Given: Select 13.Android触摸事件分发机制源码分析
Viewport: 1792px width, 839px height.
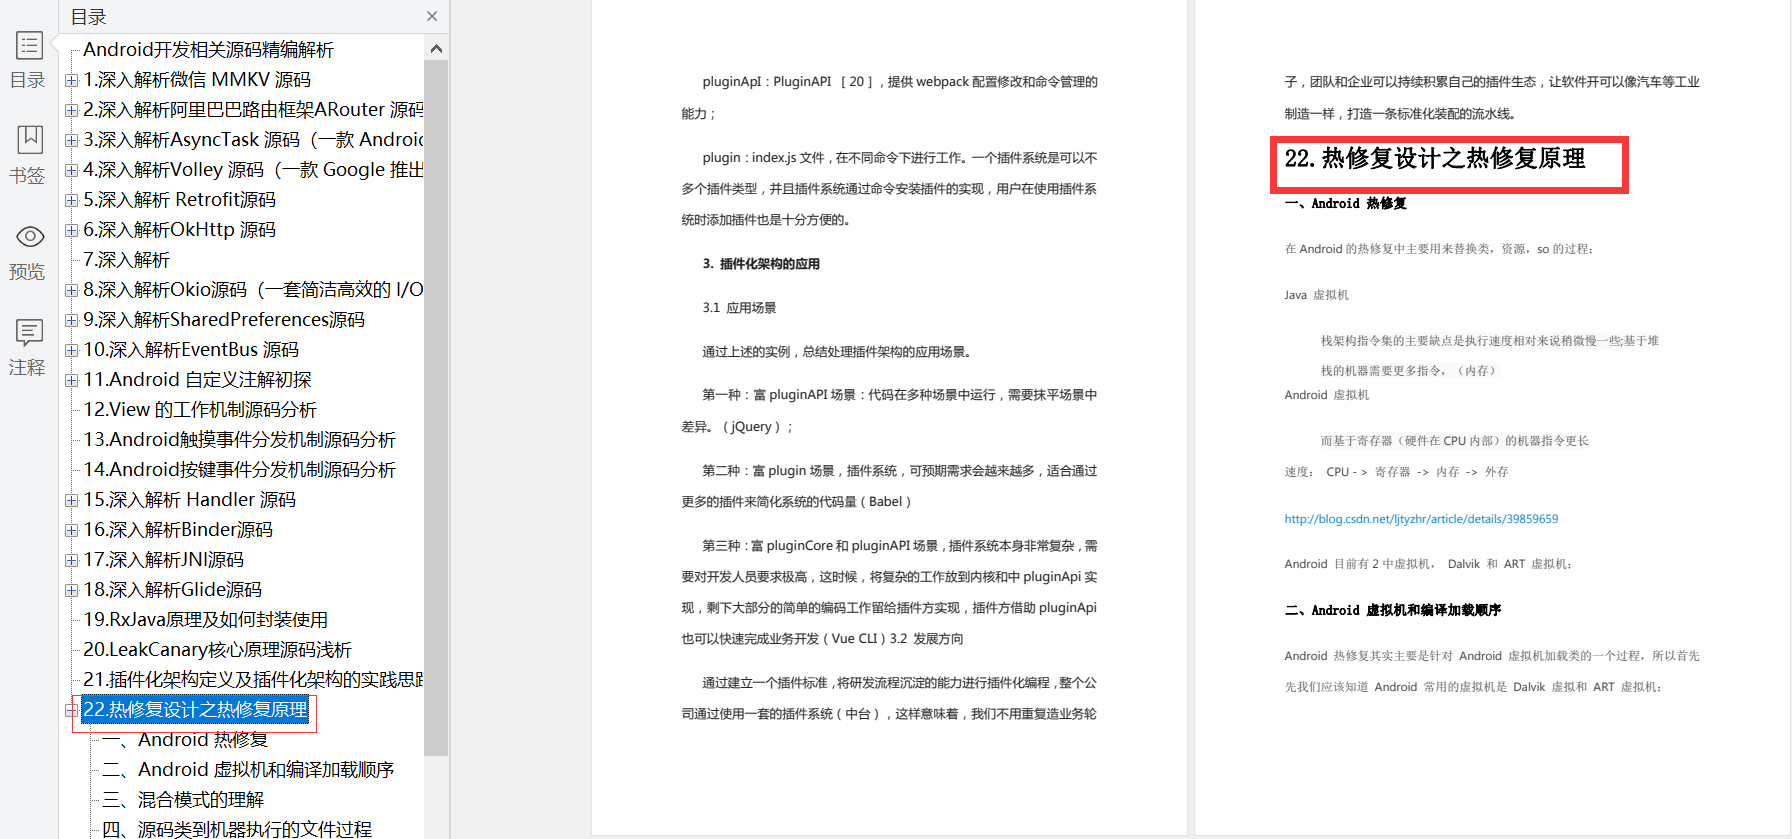Looking at the screenshot, I should click(x=240, y=439).
